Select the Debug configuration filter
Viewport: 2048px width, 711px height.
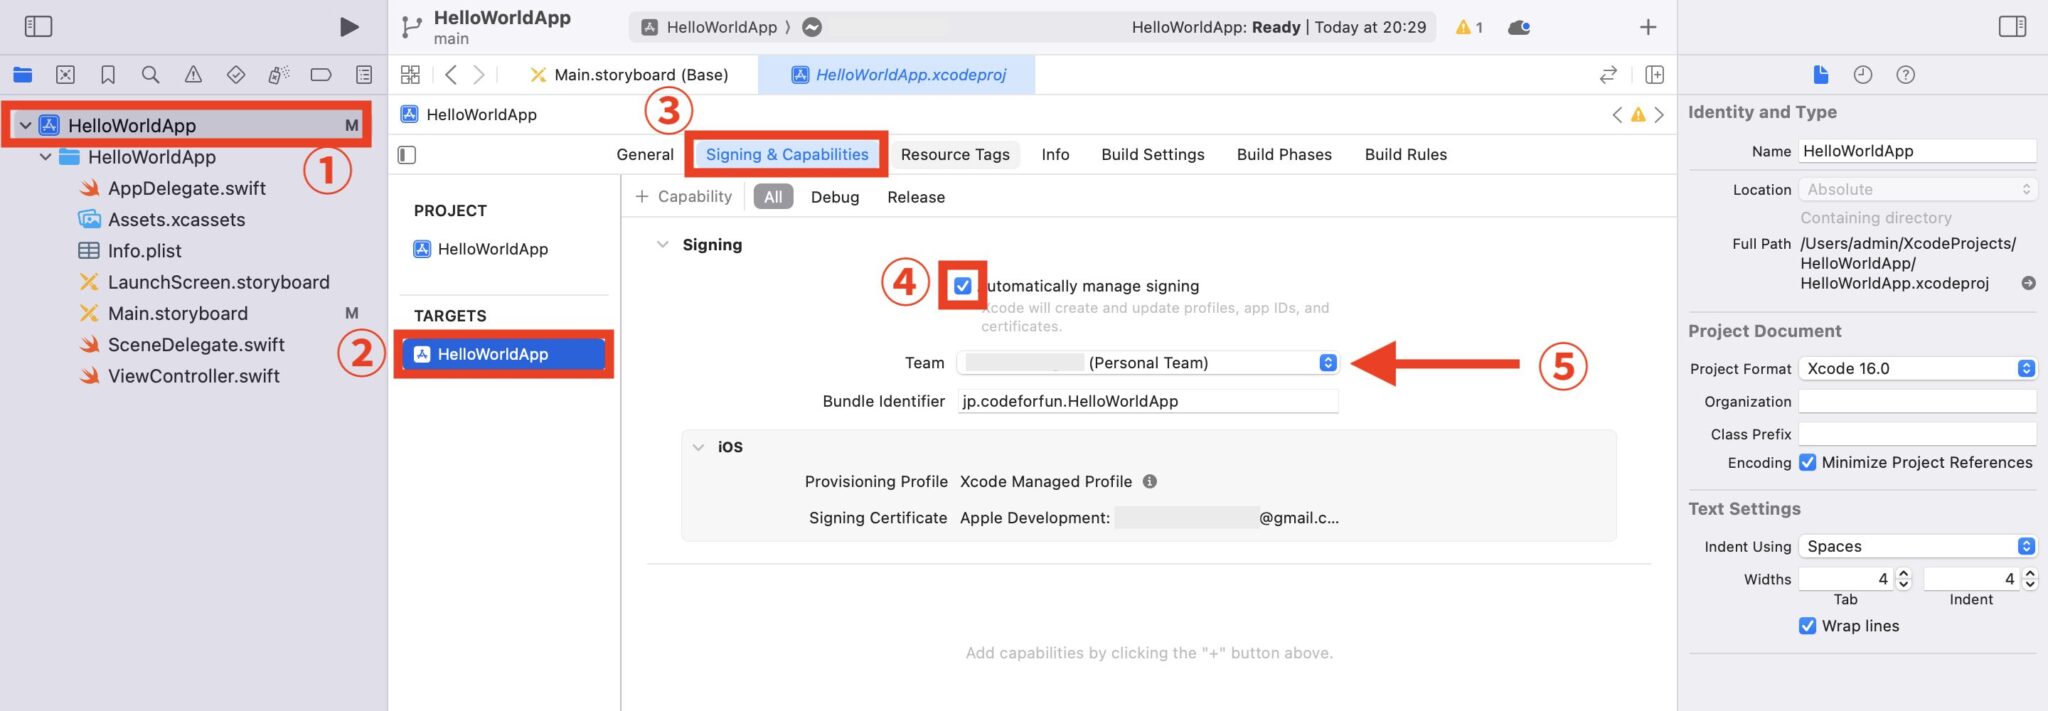(x=834, y=197)
